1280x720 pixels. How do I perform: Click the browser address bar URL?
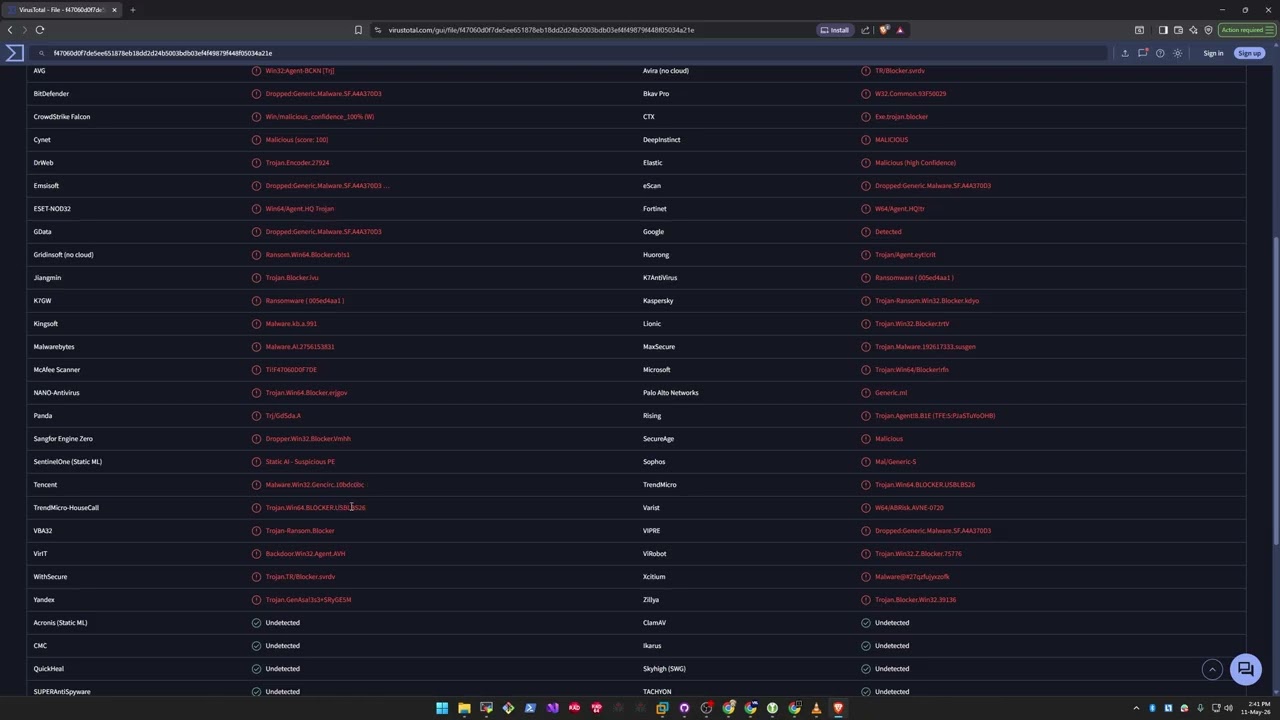click(541, 30)
